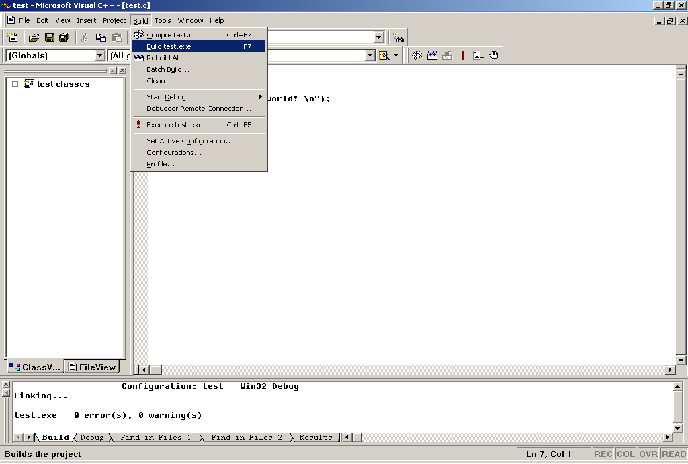Choose Set Active Configuration menu entry

(199, 141)
